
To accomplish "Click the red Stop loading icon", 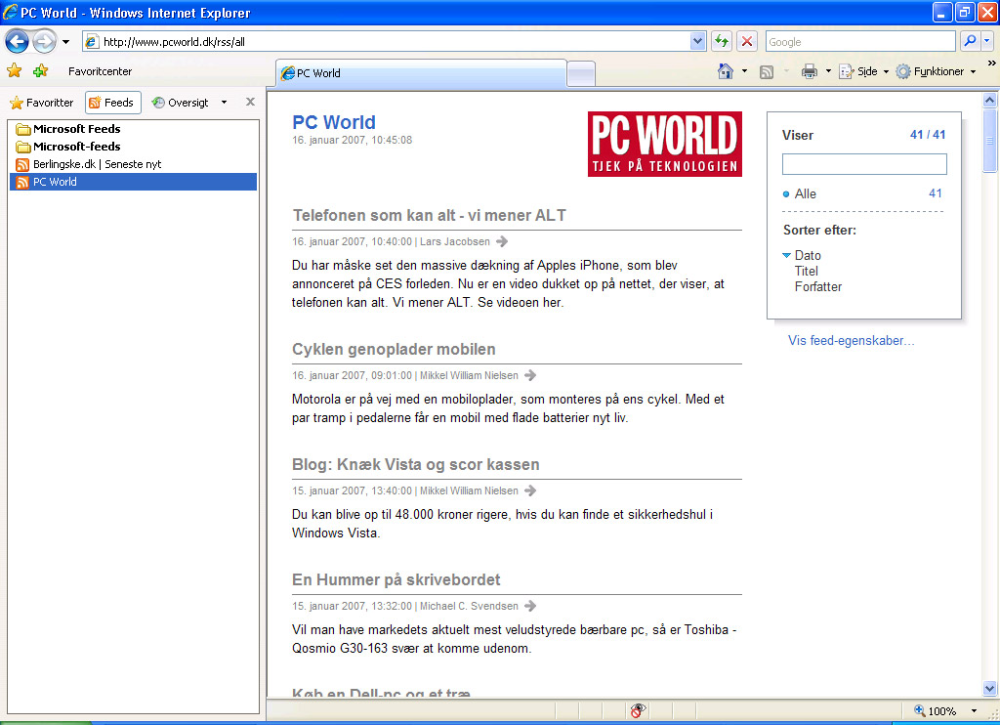I will [x=747, y=41].
